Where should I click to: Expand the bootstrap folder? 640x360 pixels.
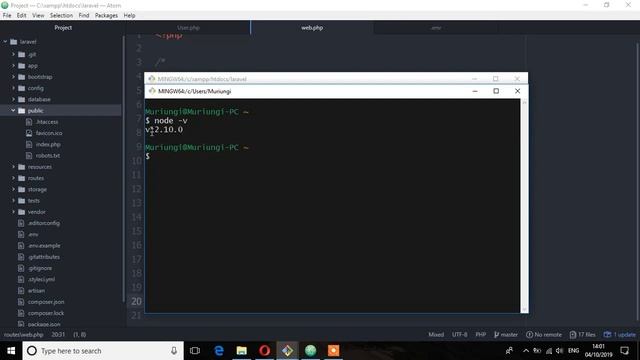pyautogui.click(x=13, y=77)
